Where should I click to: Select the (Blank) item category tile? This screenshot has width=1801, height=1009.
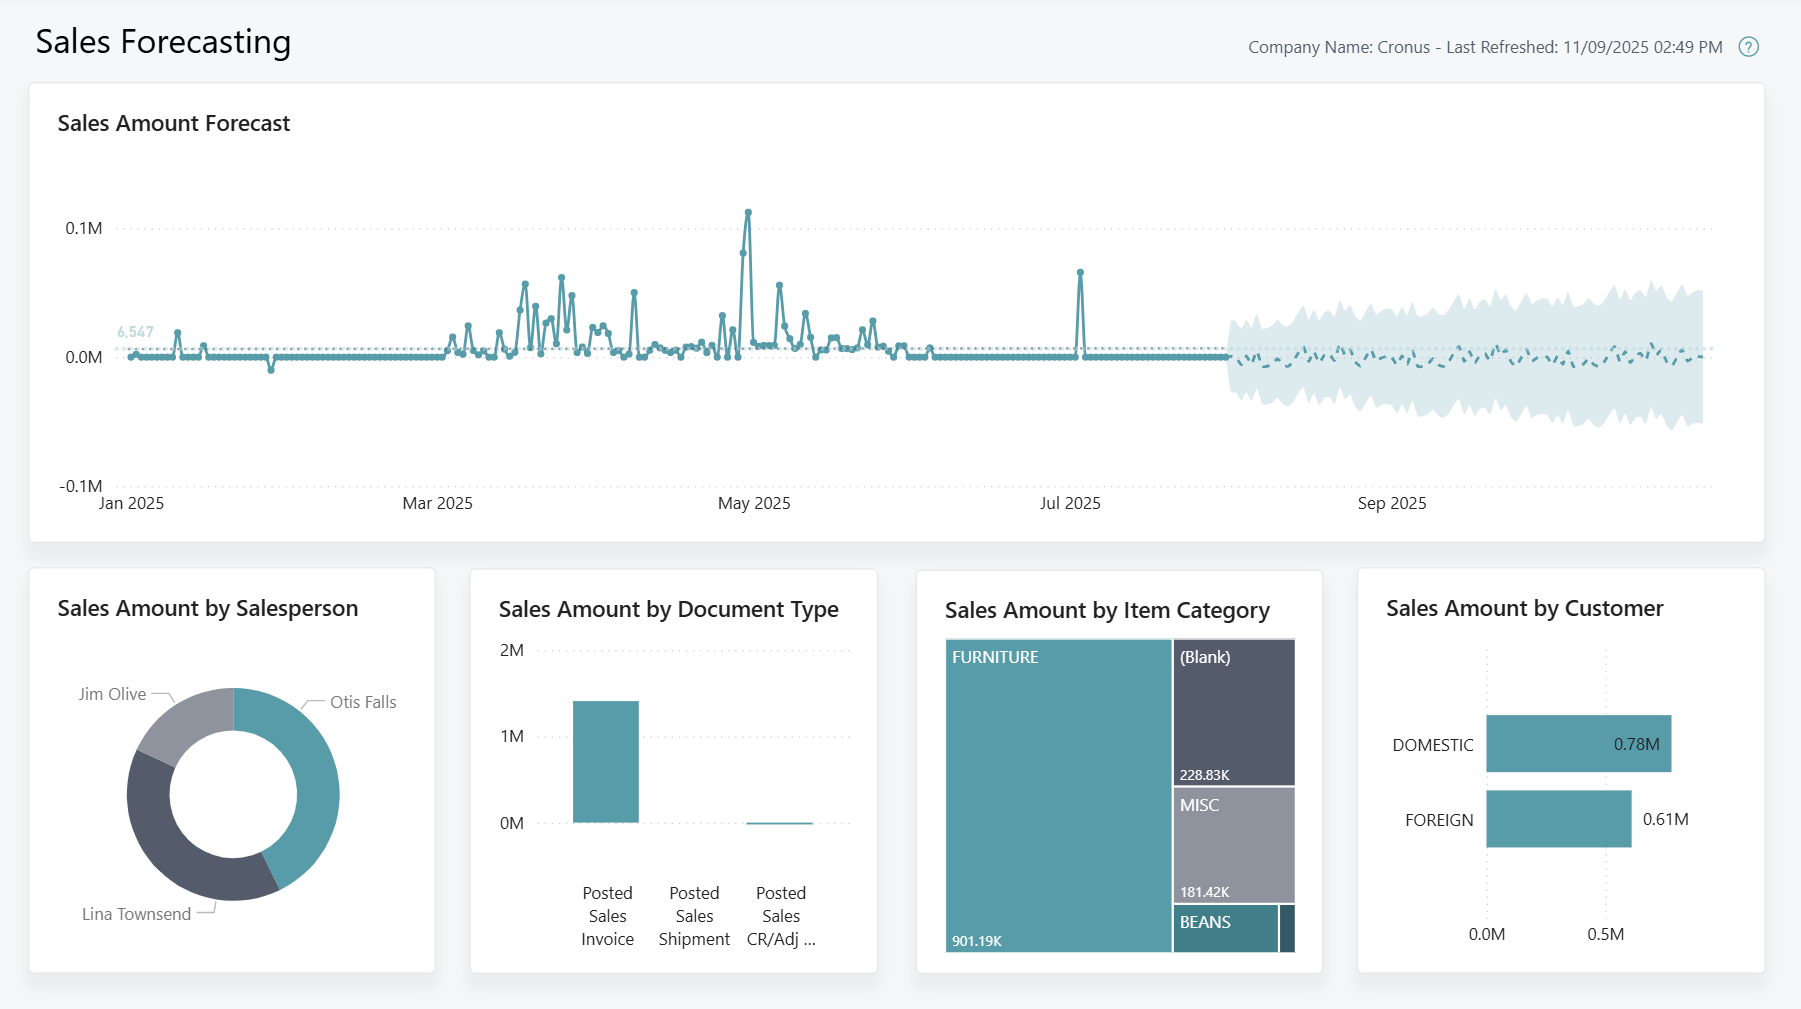[1233, 710]
